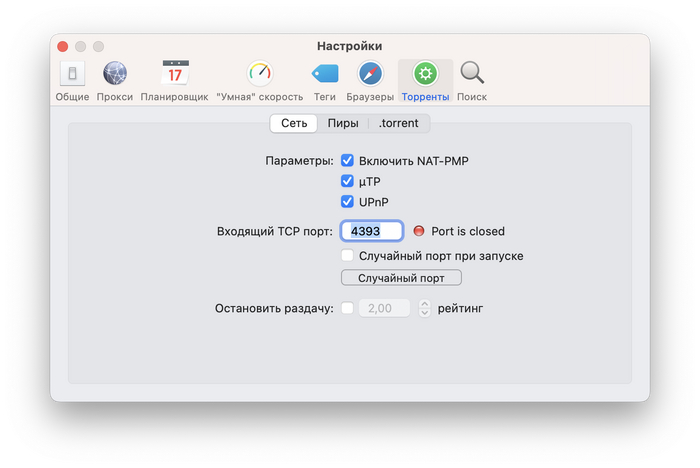The image size is (700, 468).
Task: Enable the Остановить раздачу checkbox
Action: 348,309
